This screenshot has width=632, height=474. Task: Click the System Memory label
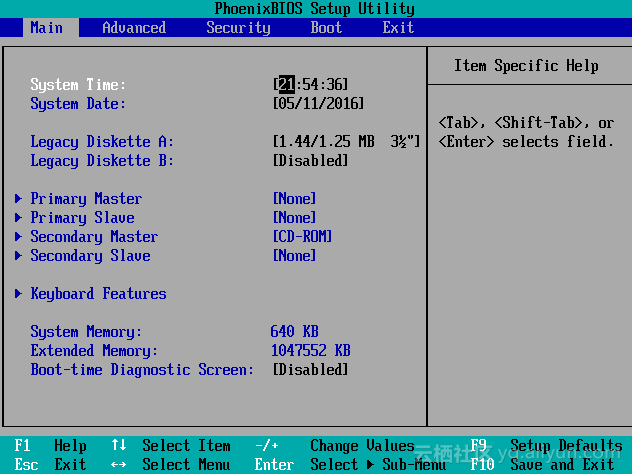(86, 332)
